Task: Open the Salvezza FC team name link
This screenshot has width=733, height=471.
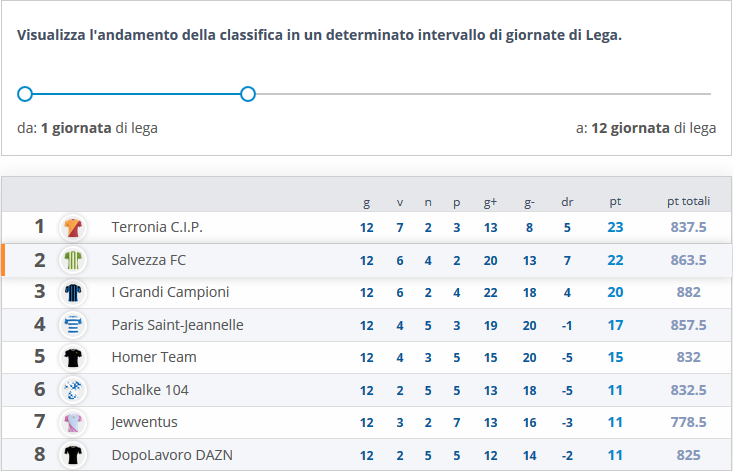Action: 148,261
